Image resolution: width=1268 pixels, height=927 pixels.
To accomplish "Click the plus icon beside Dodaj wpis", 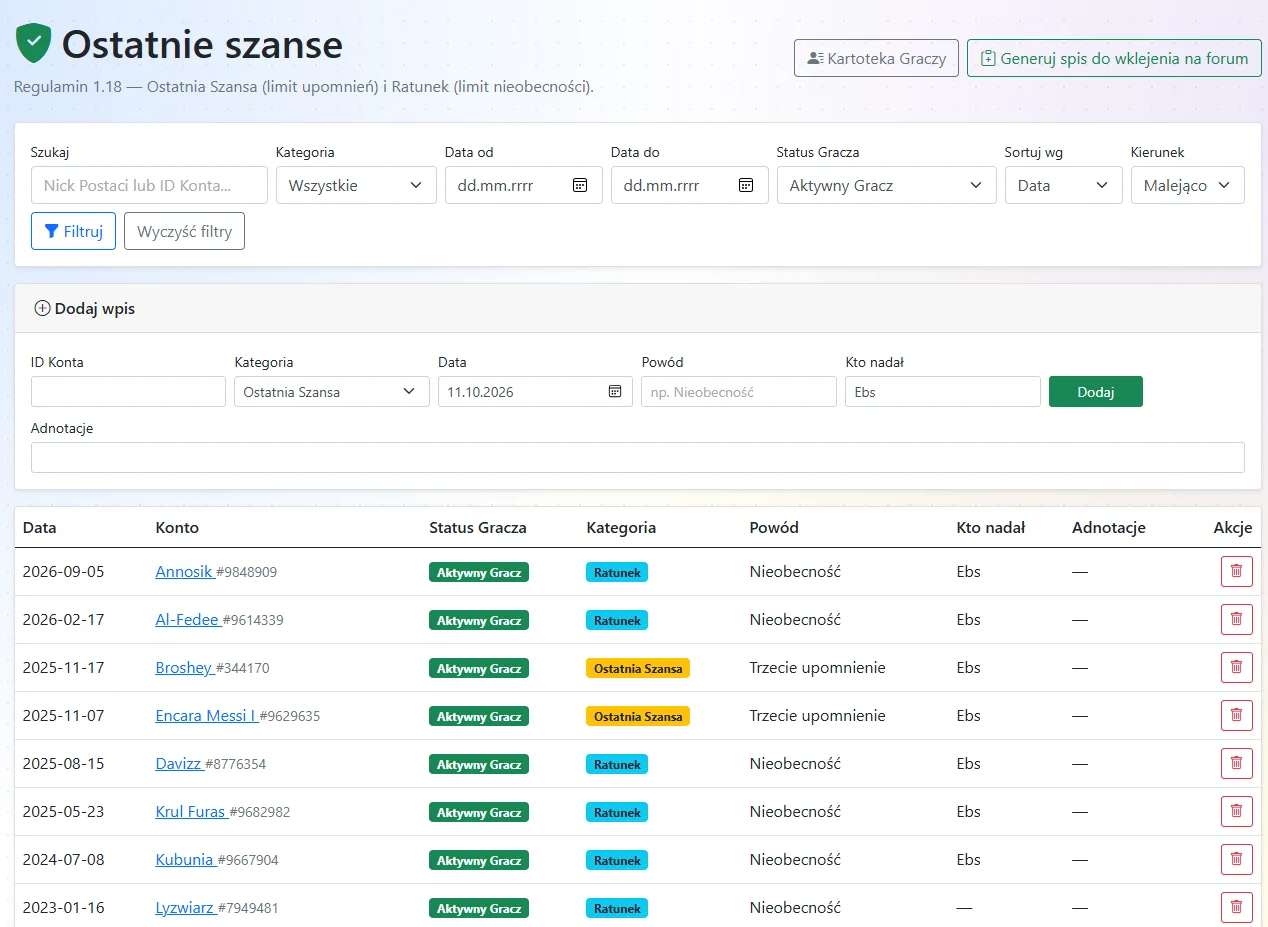I will pyautogui.click(x=42, y=308).
